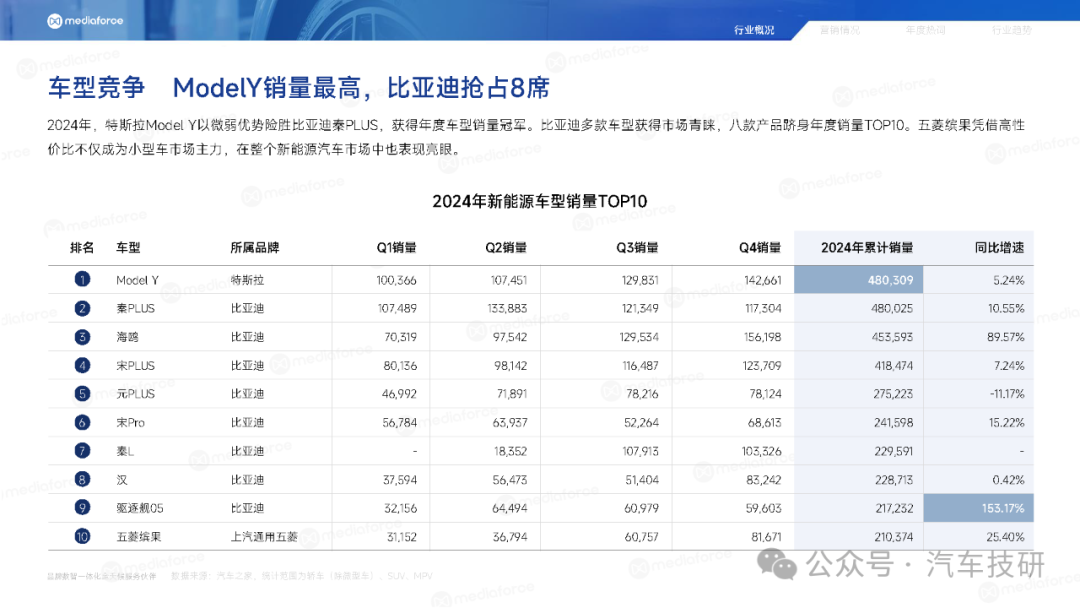Click the 车型 column header
Image resolution: width=1080 pixels, height=608 pixels.
click(x=128, y=248)
